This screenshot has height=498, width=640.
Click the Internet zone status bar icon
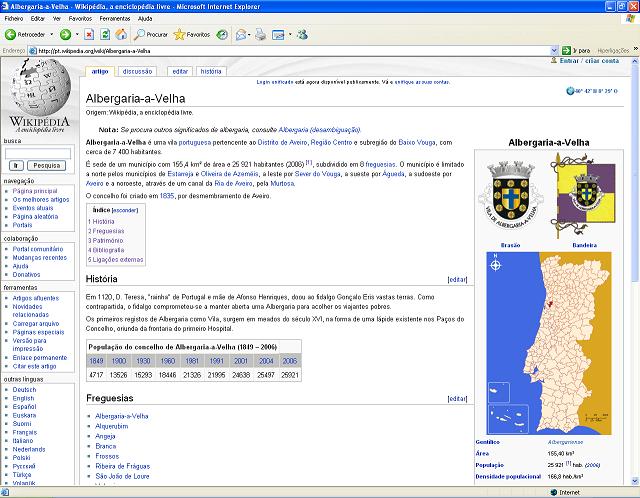pos(553,492)
